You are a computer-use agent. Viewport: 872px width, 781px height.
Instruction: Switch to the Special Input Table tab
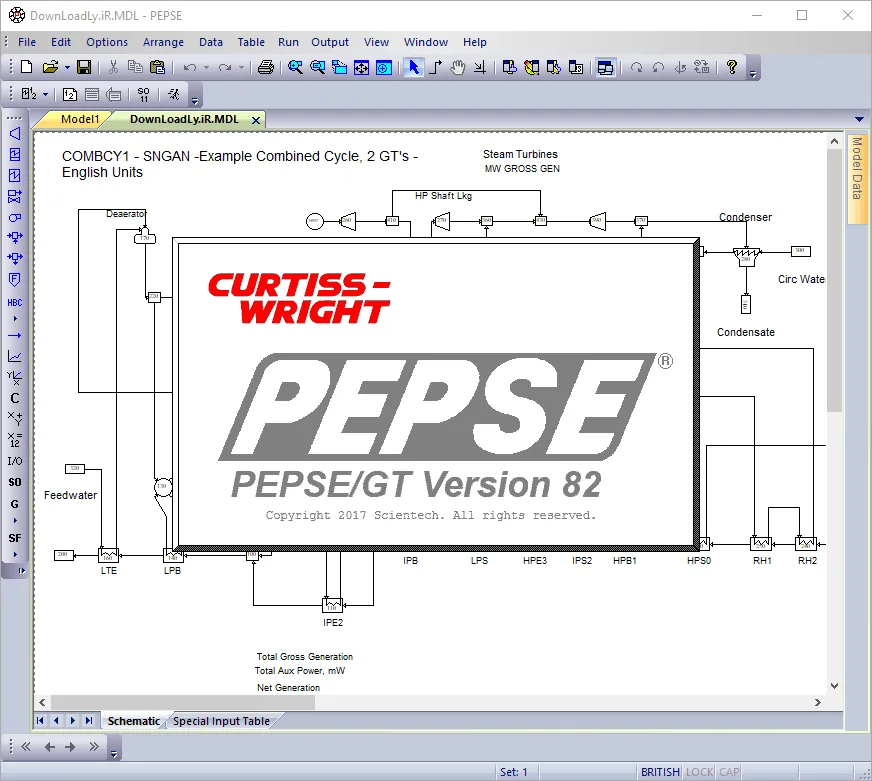pyautogui.click(x=221, y=721)
